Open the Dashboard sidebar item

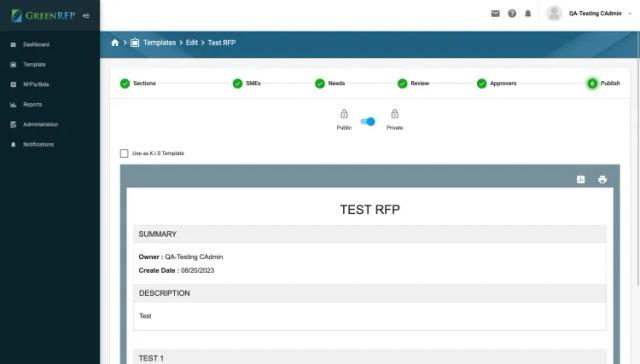(x=36, y=44)
